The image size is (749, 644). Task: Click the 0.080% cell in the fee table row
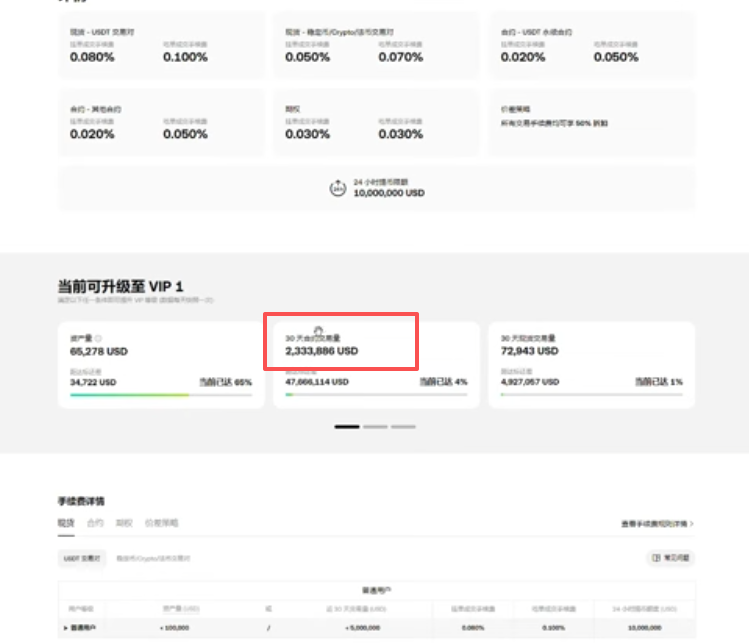[x=473, y=628]
